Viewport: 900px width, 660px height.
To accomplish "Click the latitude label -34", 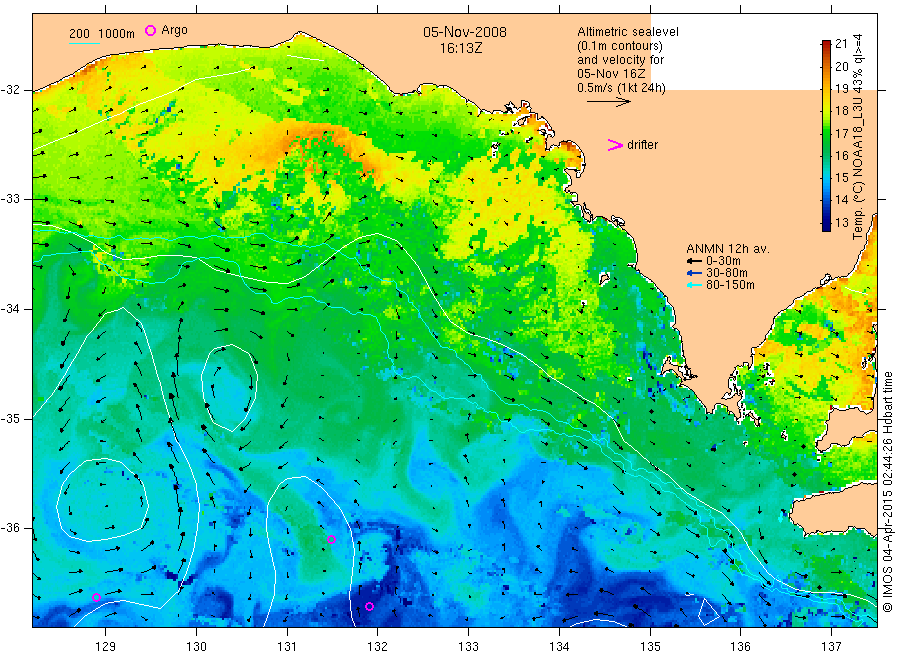I will [10, 309].
